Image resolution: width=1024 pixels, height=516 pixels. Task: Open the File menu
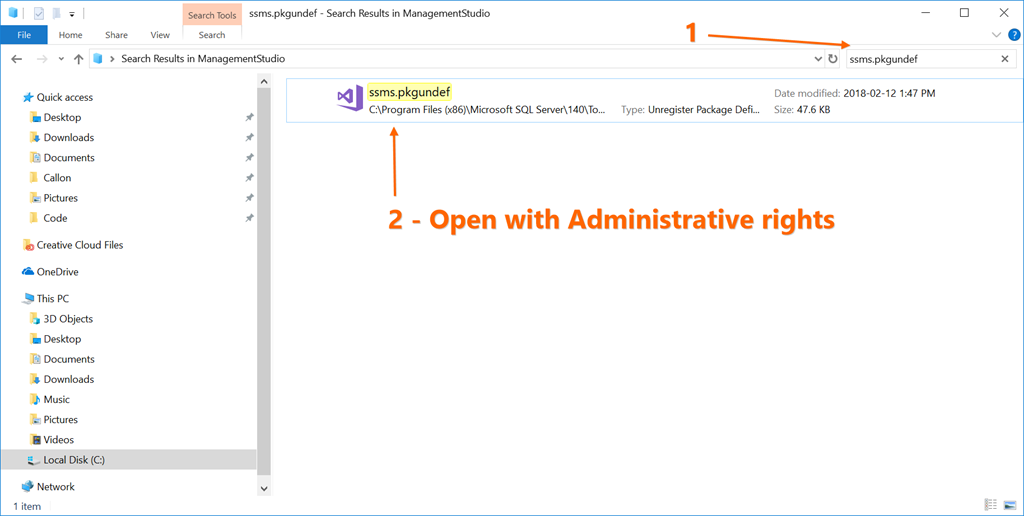coord(24,35)
